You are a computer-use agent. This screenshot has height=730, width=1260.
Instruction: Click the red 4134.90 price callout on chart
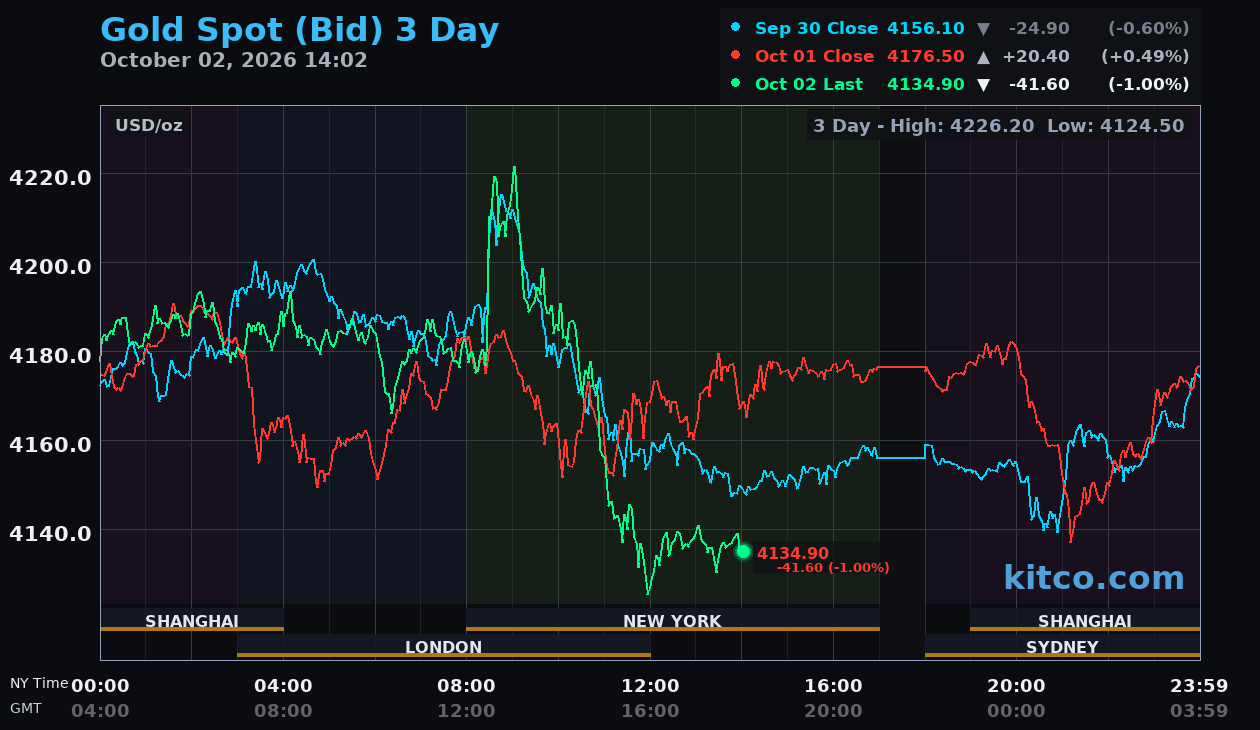pyautogui.click(x=793, y=553)
